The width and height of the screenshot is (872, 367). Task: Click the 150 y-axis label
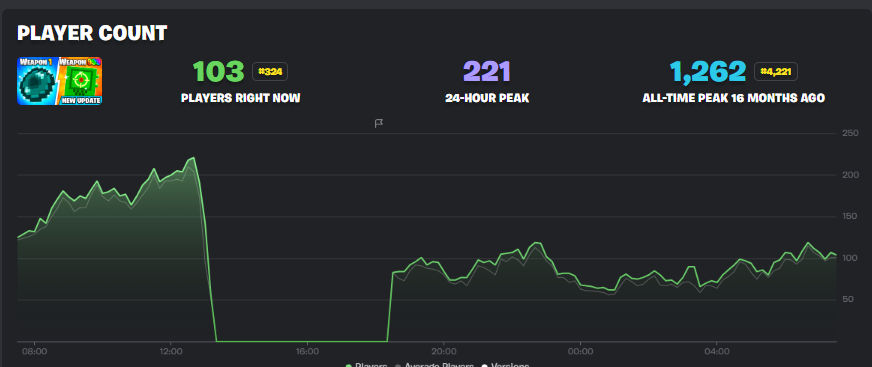point(850,217)
